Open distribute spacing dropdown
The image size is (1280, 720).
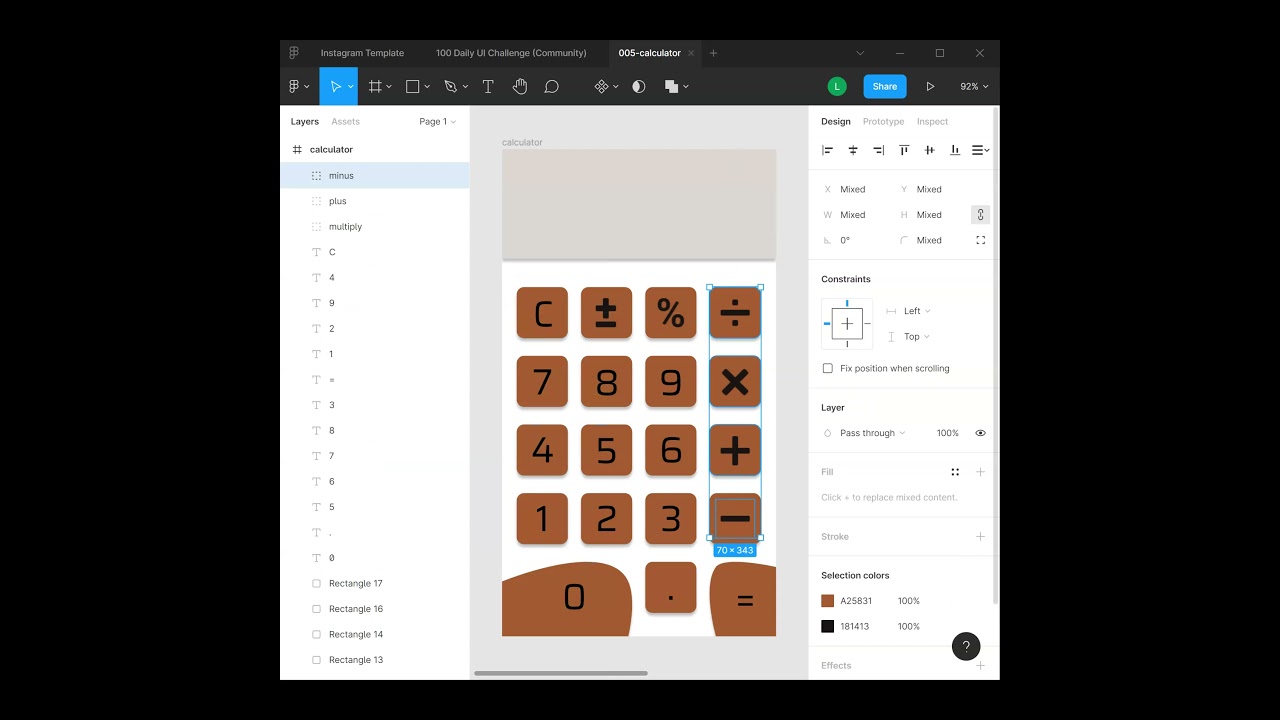click(981, 150)
